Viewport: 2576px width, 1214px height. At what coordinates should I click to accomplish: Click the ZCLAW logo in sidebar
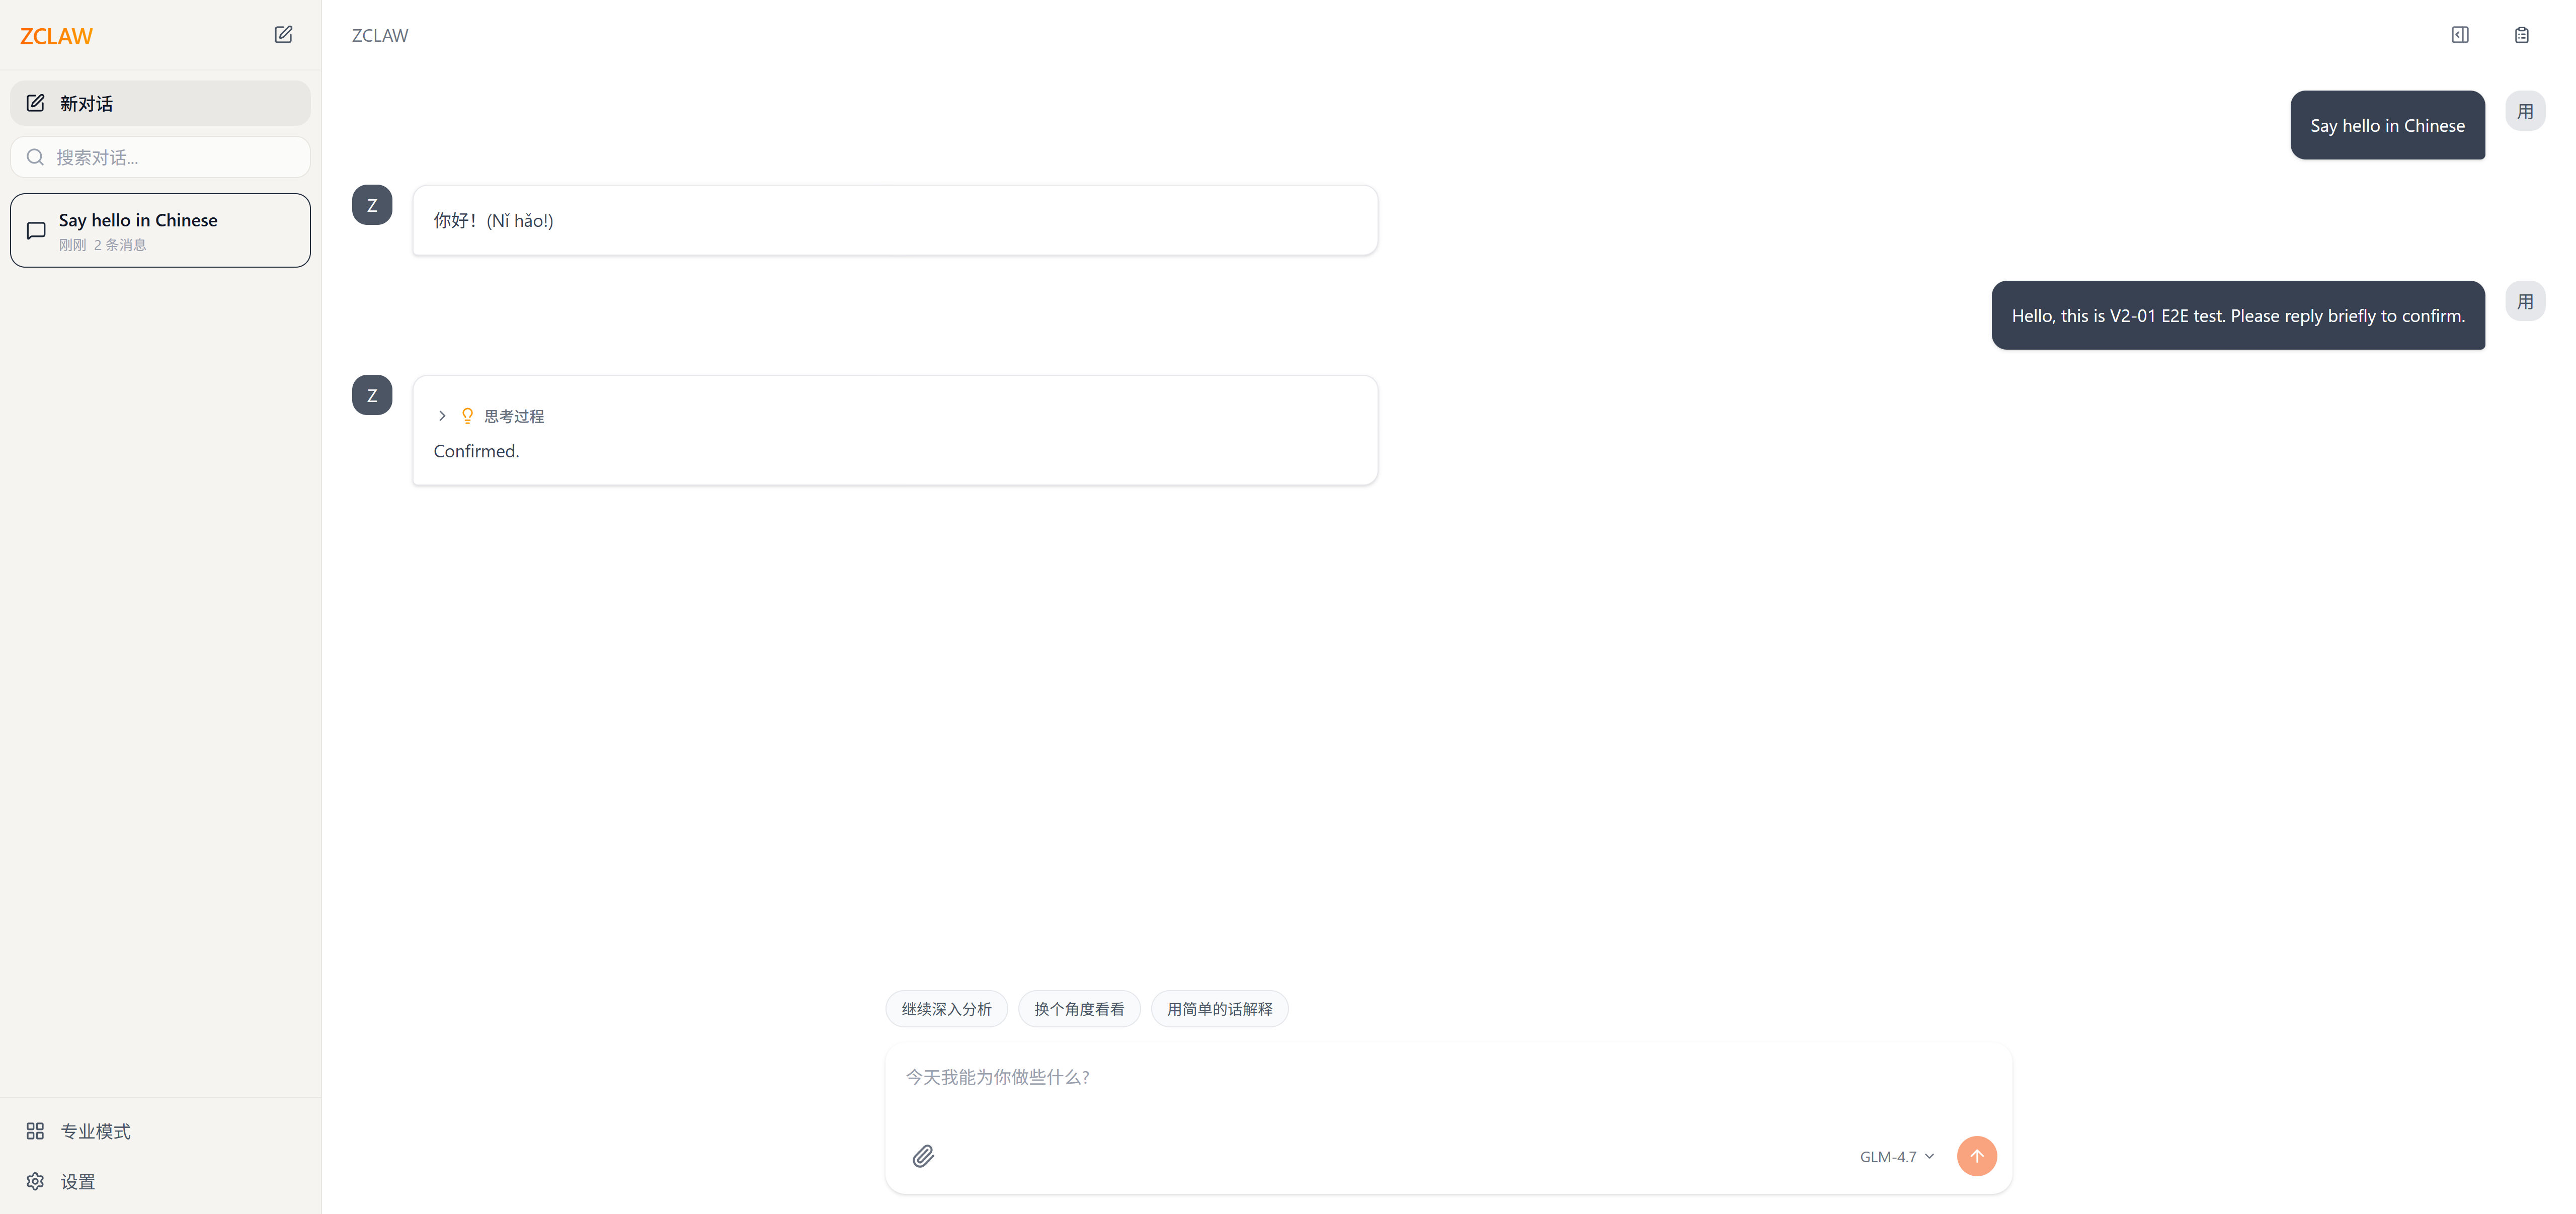pyautogui.click(x=56, y=36)
